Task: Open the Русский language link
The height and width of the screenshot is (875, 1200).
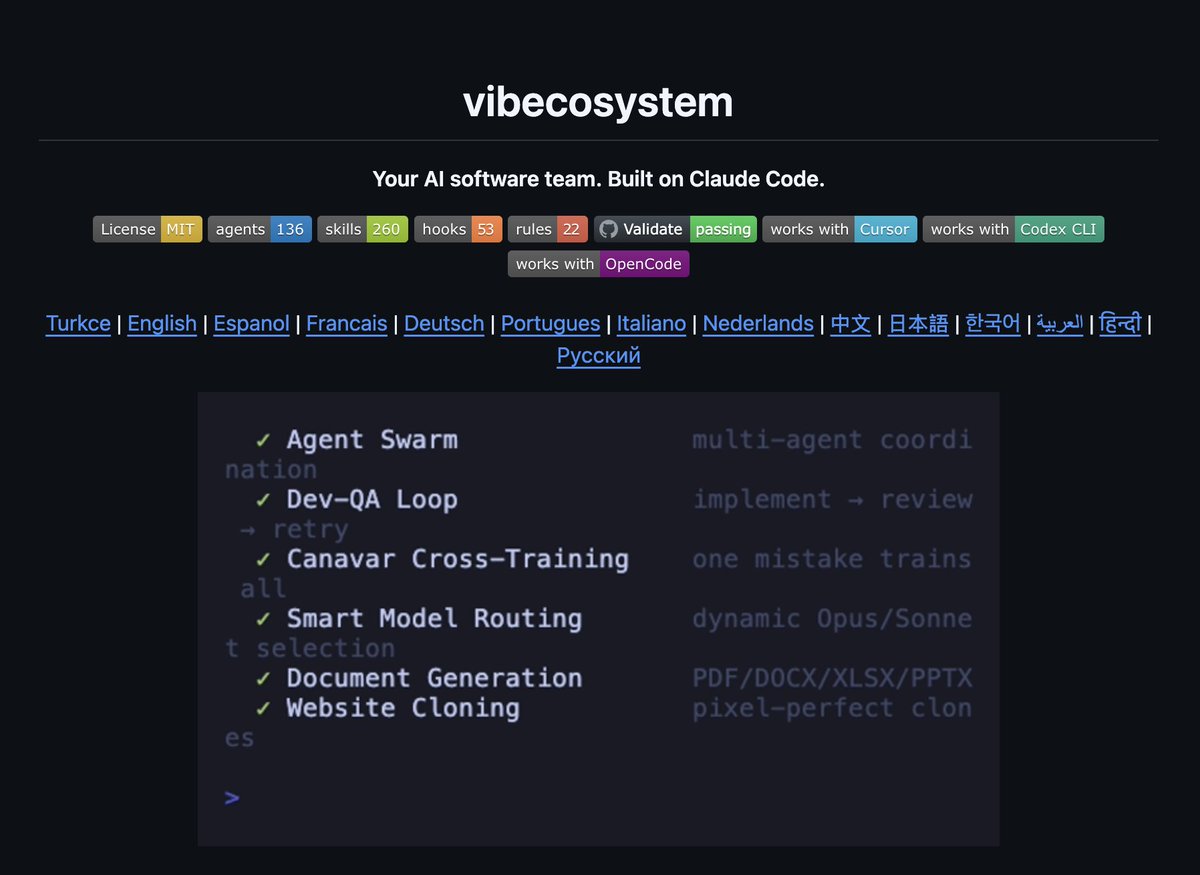Action: point(599,355)
